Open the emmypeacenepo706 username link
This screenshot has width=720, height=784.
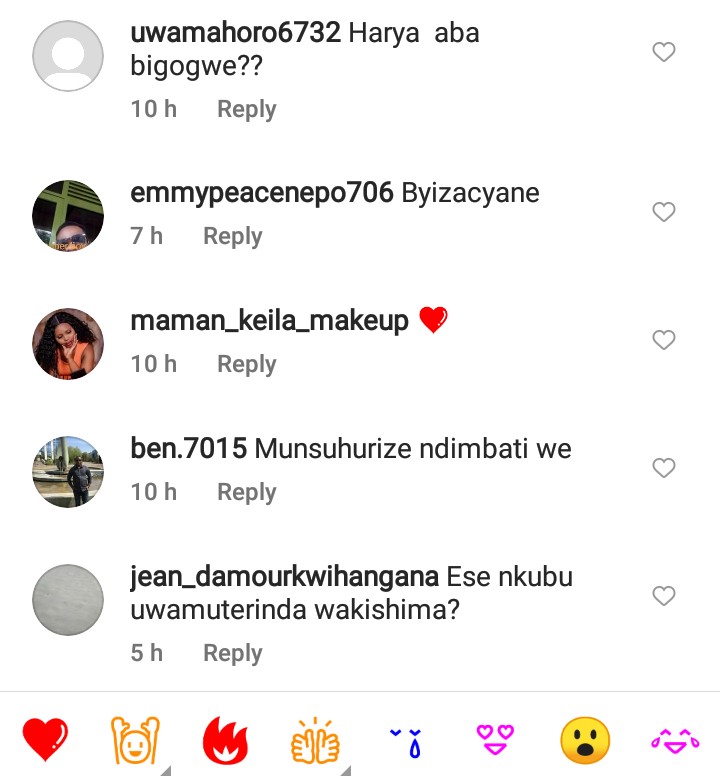click(x=262, y=193)
